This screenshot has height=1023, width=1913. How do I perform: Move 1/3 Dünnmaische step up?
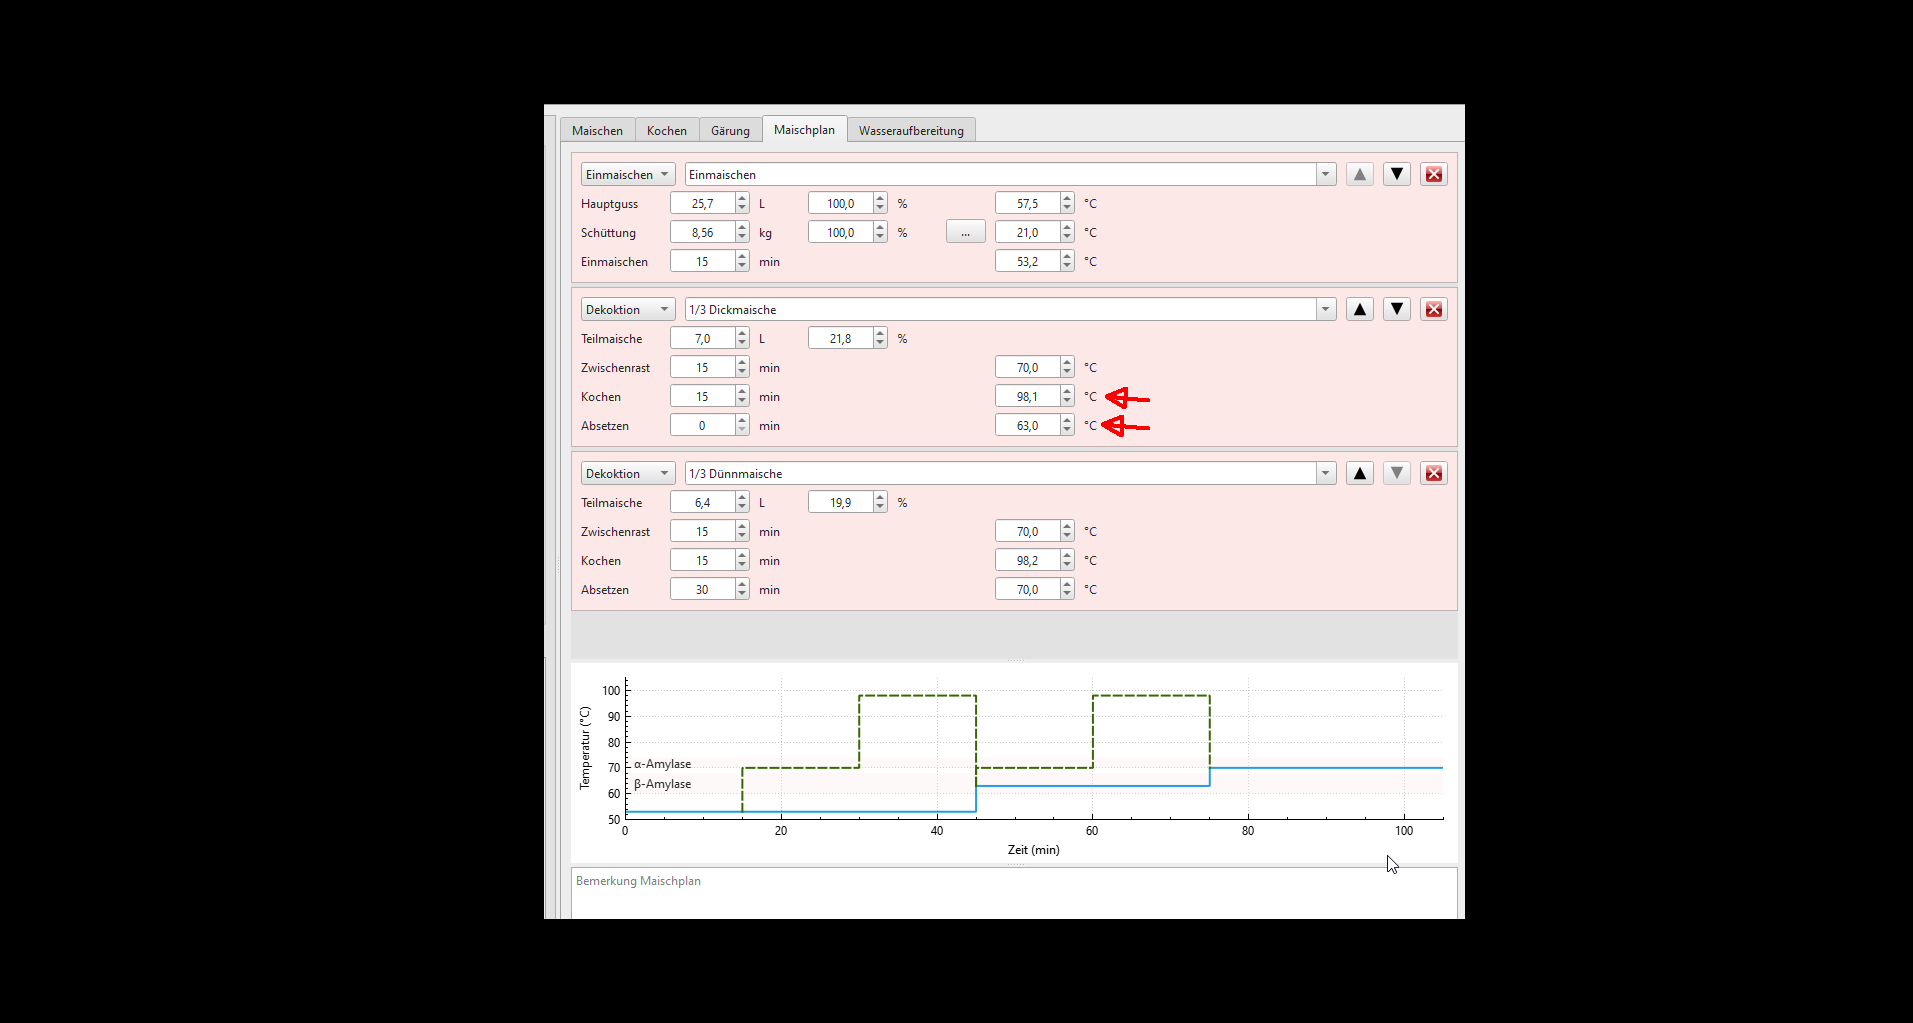click(1359, 473)
